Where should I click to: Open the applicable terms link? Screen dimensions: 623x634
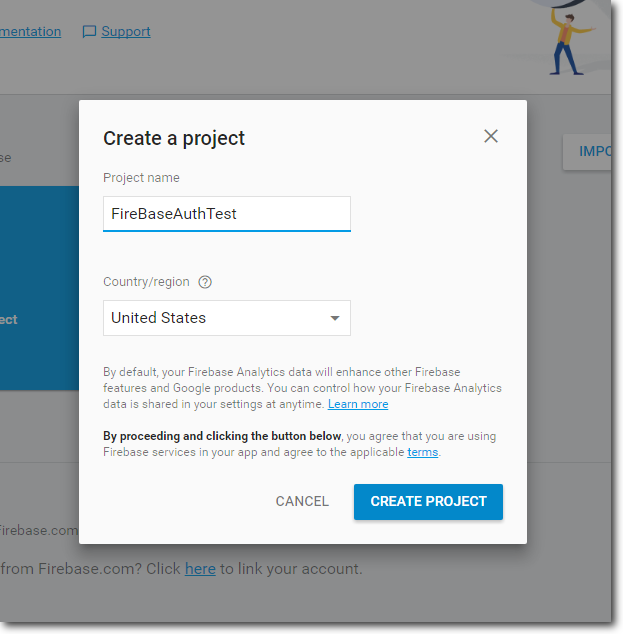pos(422,452)
